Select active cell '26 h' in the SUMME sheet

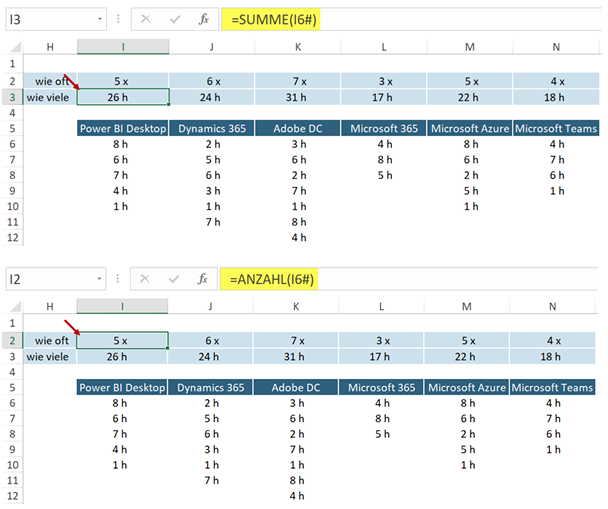coord(123,97)
